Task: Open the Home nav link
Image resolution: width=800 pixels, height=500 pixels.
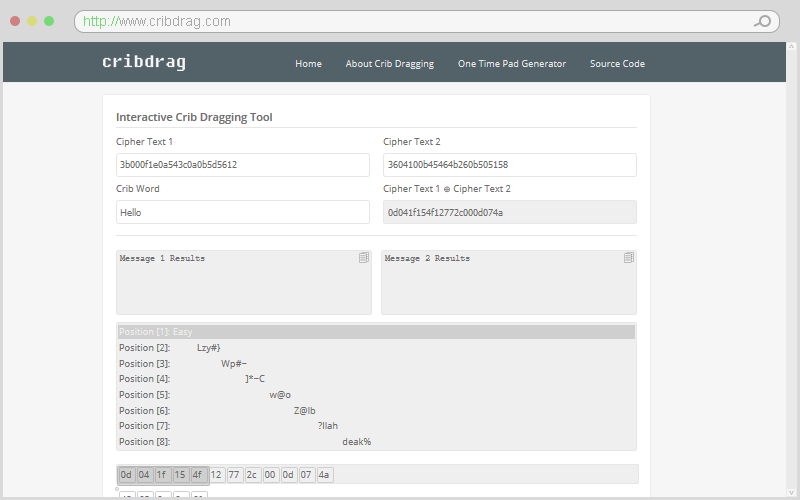Action: pos(308,64)
